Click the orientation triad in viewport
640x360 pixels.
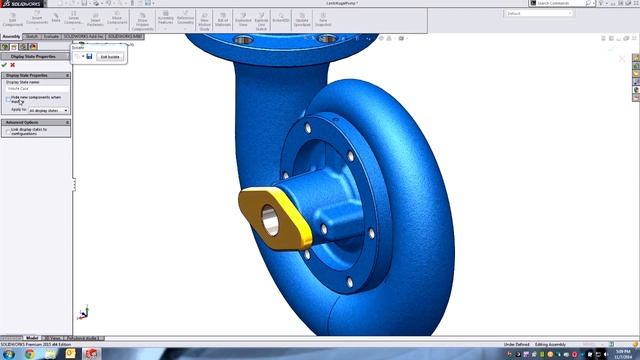(83, 312)
